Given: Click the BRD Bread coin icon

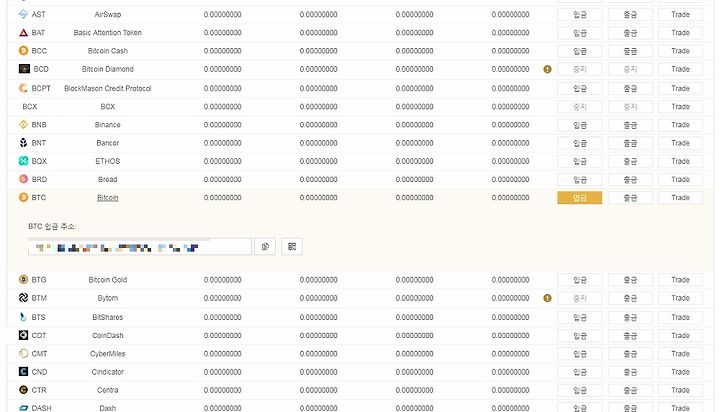Looking at the screenshot, I should click(23, 179).
